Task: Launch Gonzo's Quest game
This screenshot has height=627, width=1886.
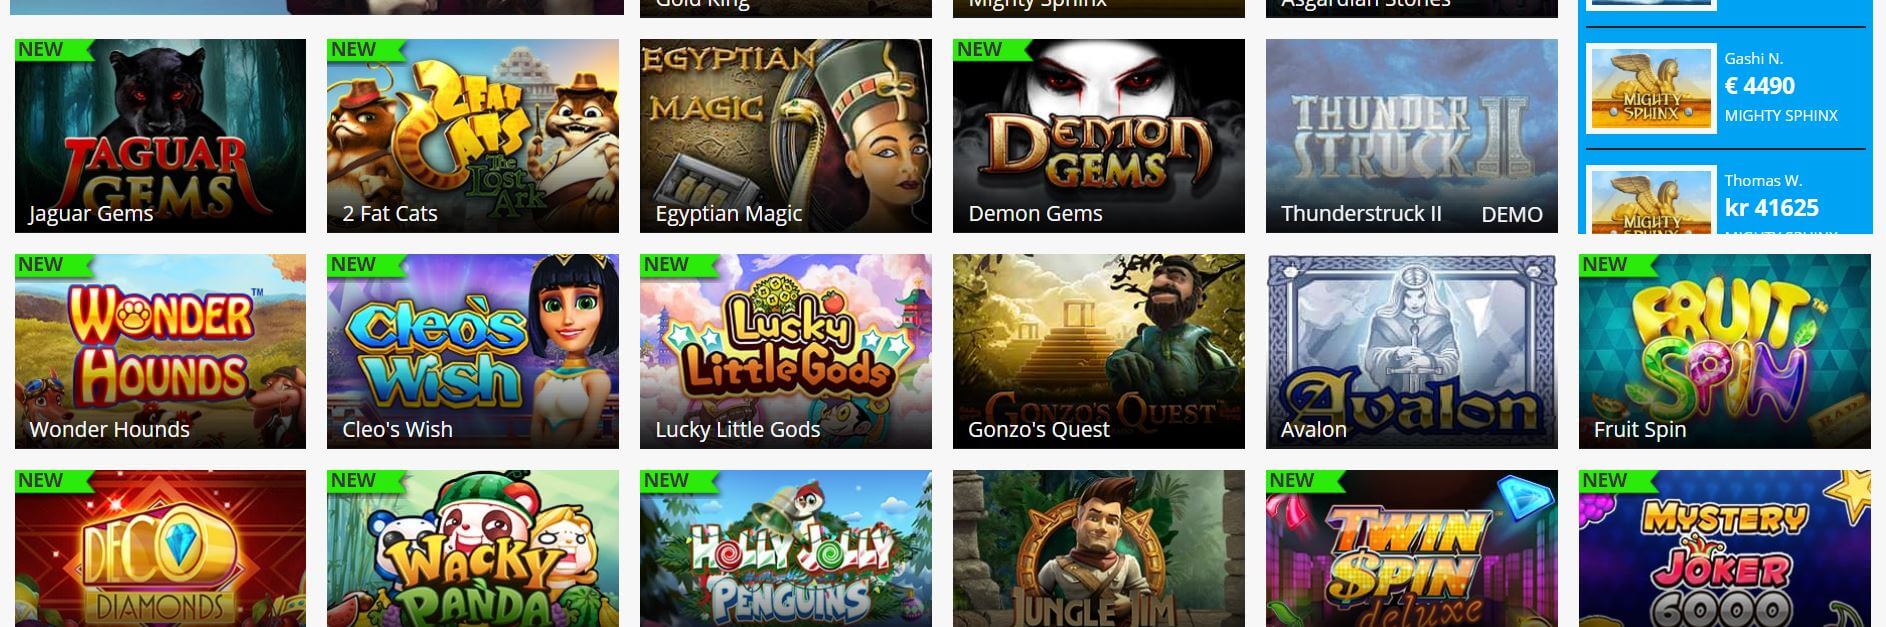Action: click(1099, 351)
